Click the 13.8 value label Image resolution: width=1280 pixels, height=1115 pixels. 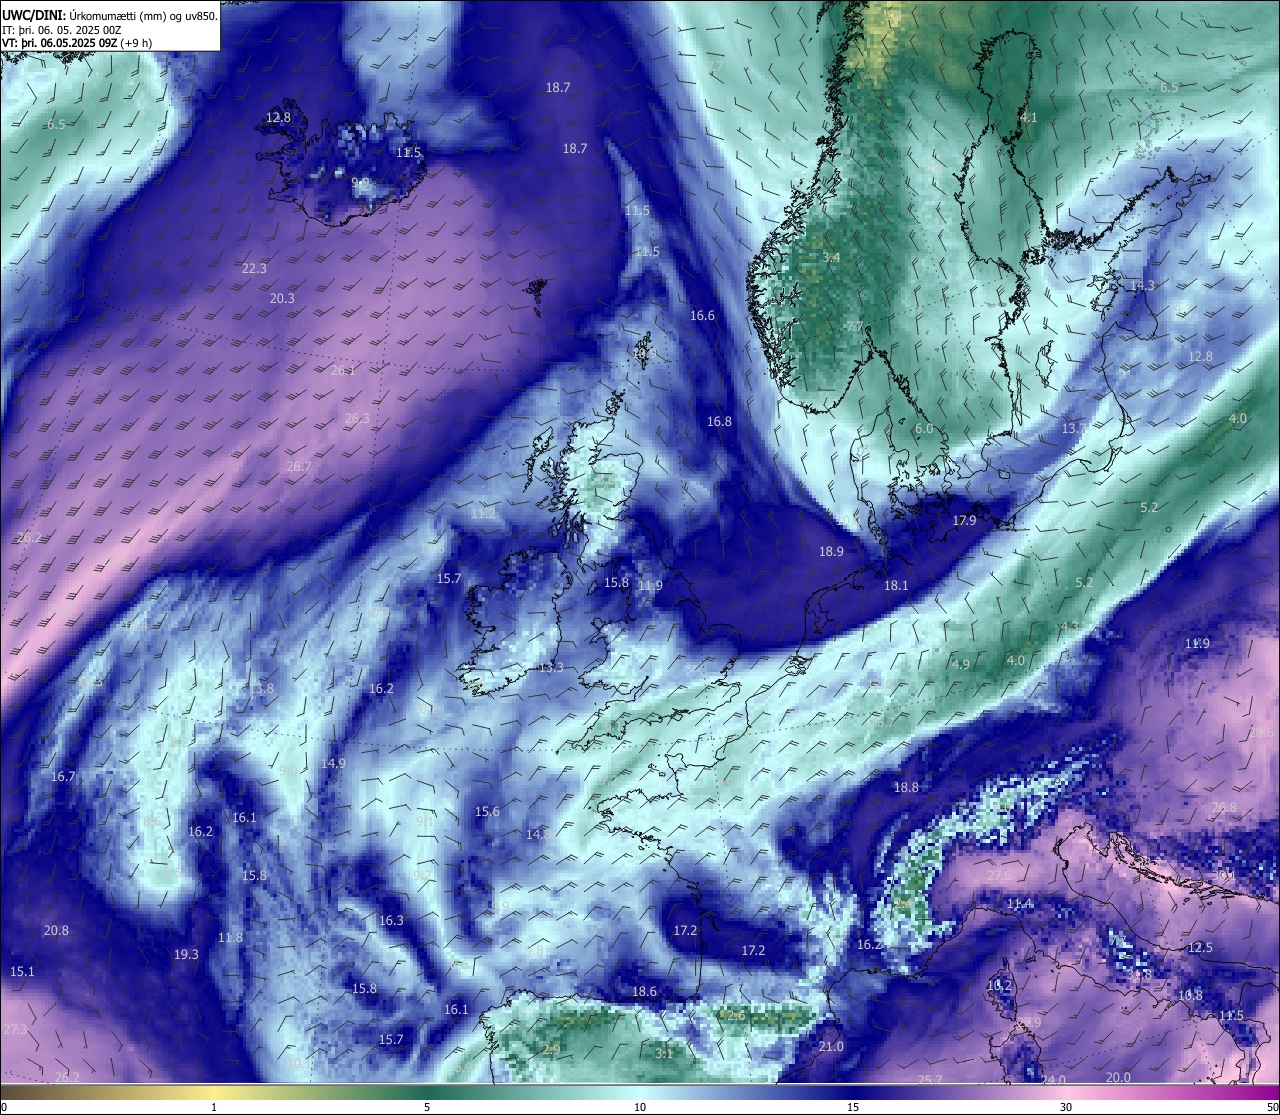tap(261, 689)
